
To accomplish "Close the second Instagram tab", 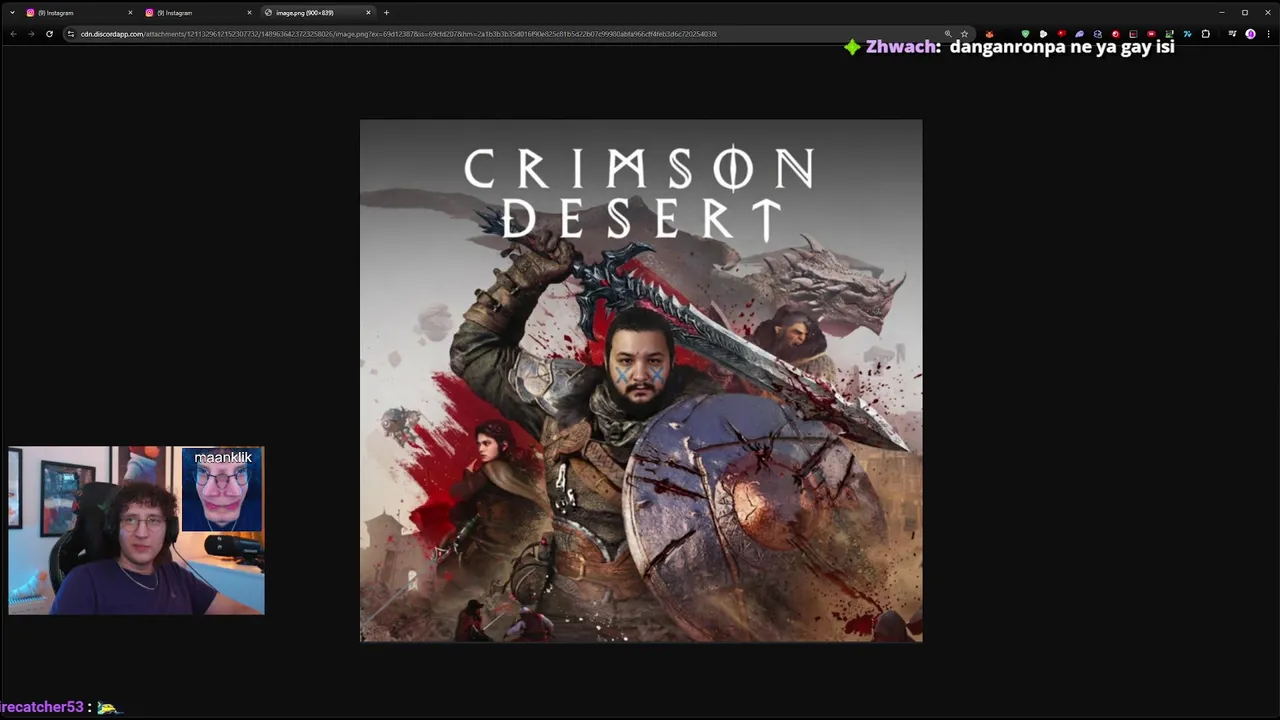I will pyautogui.click(x=249, y=12).
